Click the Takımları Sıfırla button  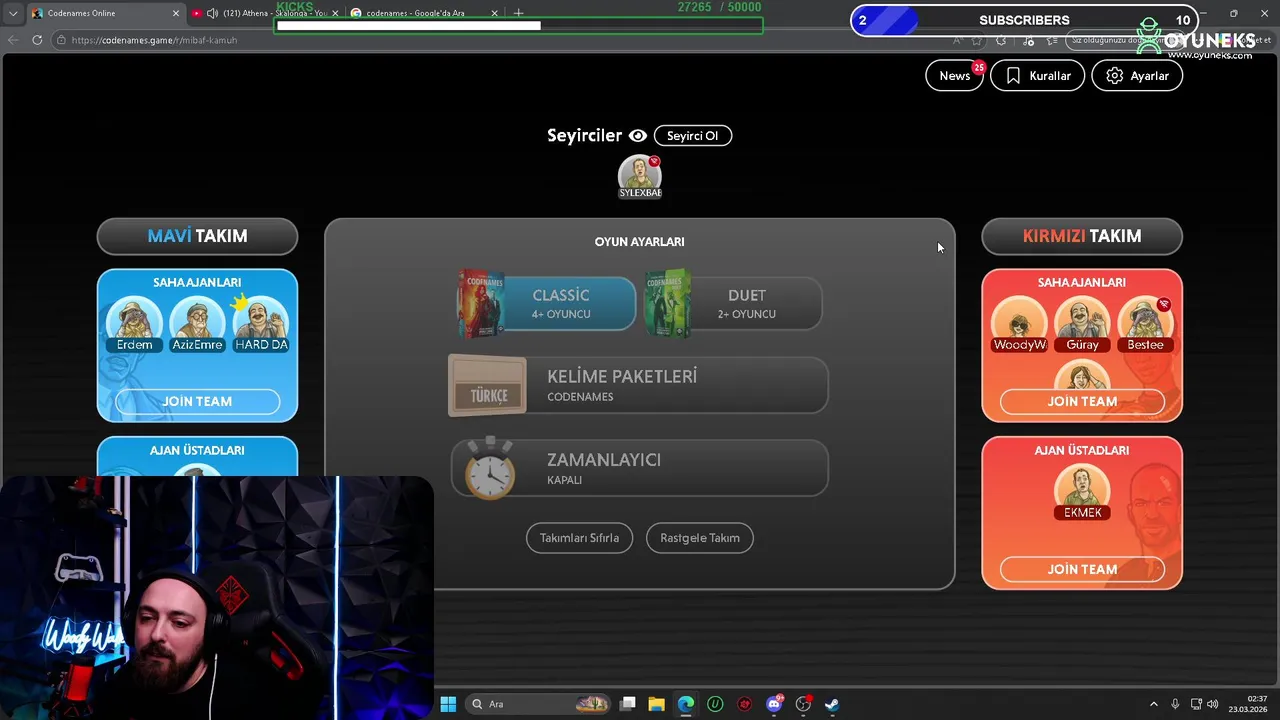point(579,538)
